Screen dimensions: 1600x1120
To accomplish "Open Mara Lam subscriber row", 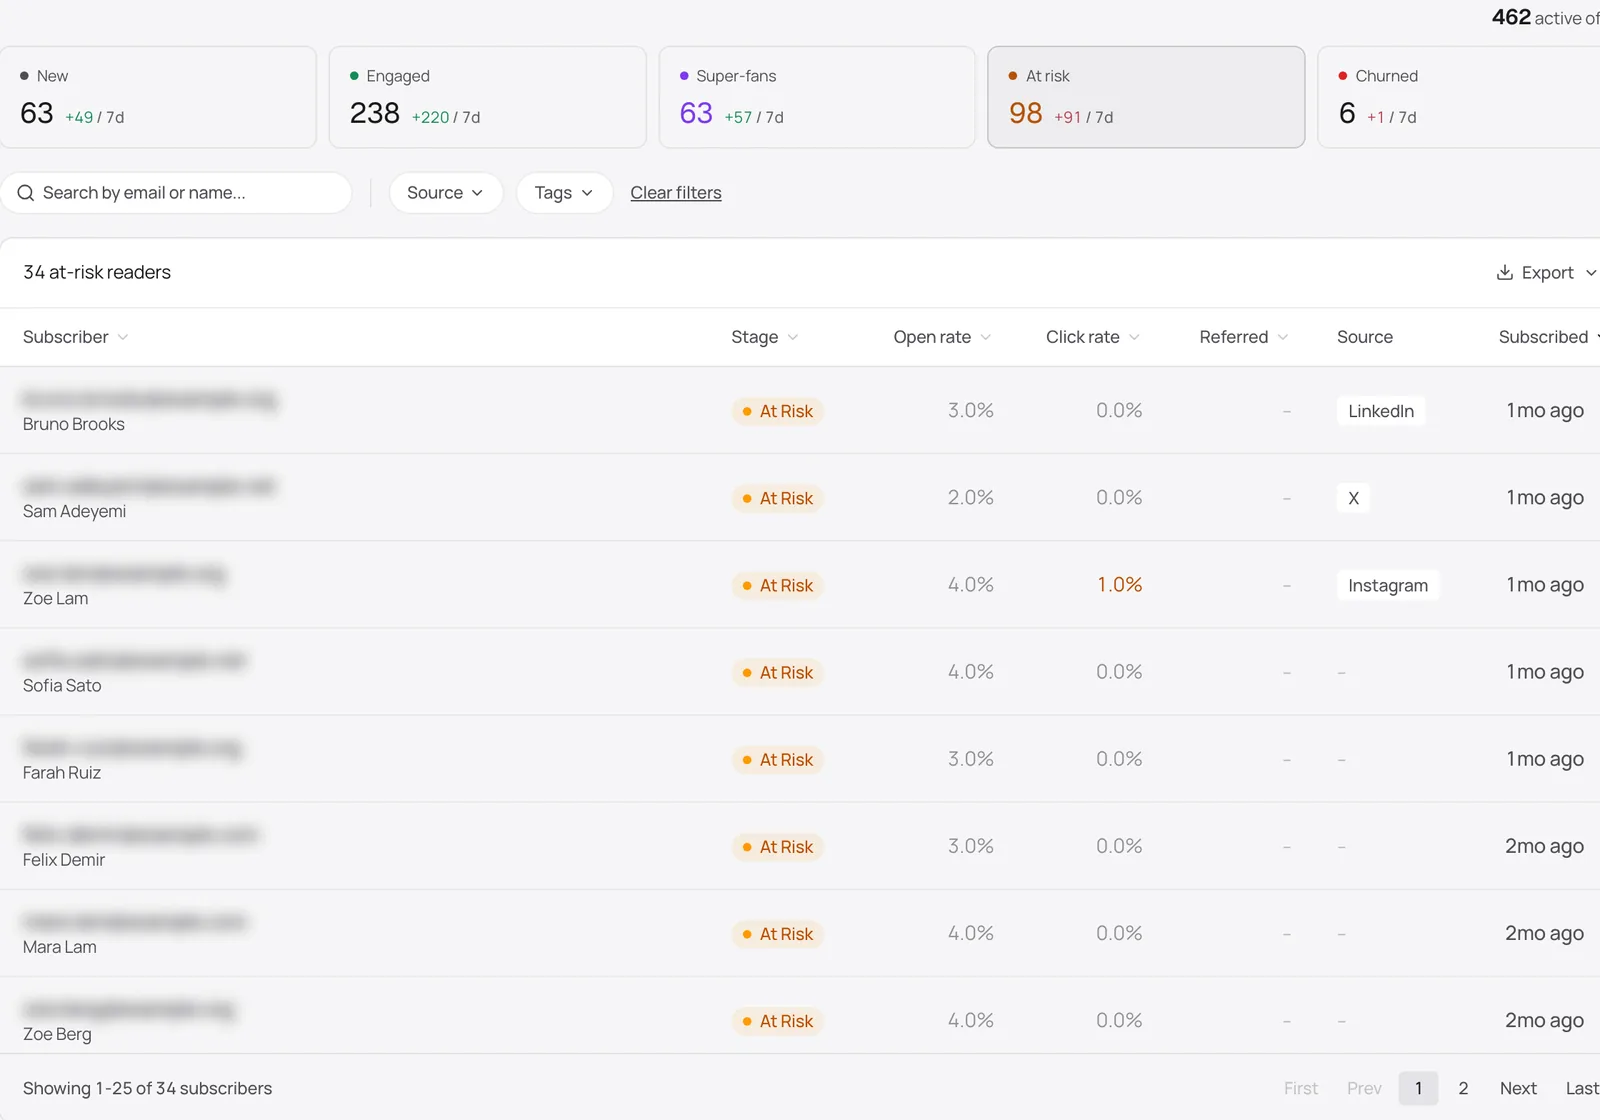I will [800, 933].
